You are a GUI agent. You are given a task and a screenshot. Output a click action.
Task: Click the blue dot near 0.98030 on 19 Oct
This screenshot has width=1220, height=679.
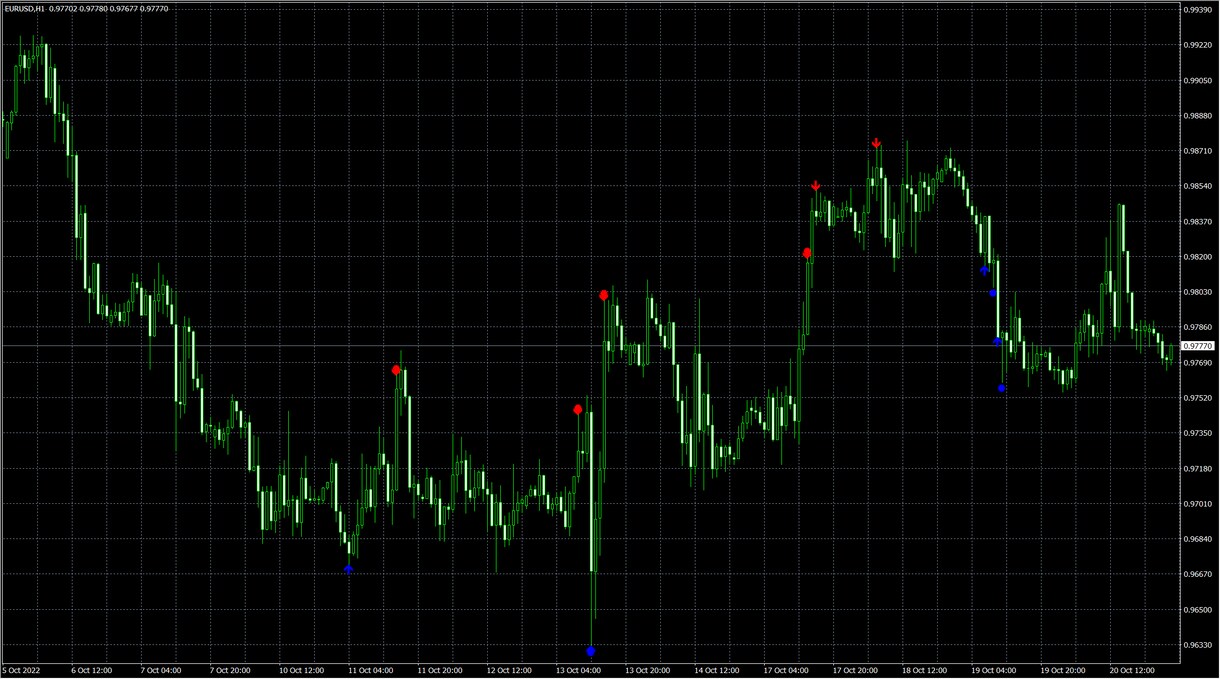992,293
